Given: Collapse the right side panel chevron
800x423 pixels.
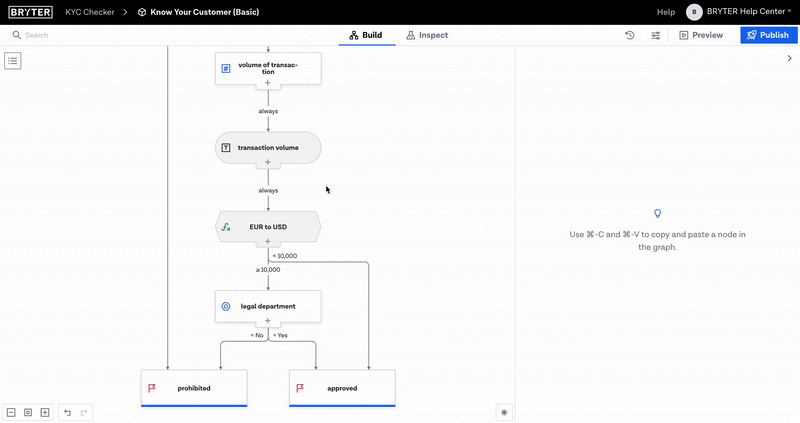Looking at the screenshot, I should click(x=789, y=59).
